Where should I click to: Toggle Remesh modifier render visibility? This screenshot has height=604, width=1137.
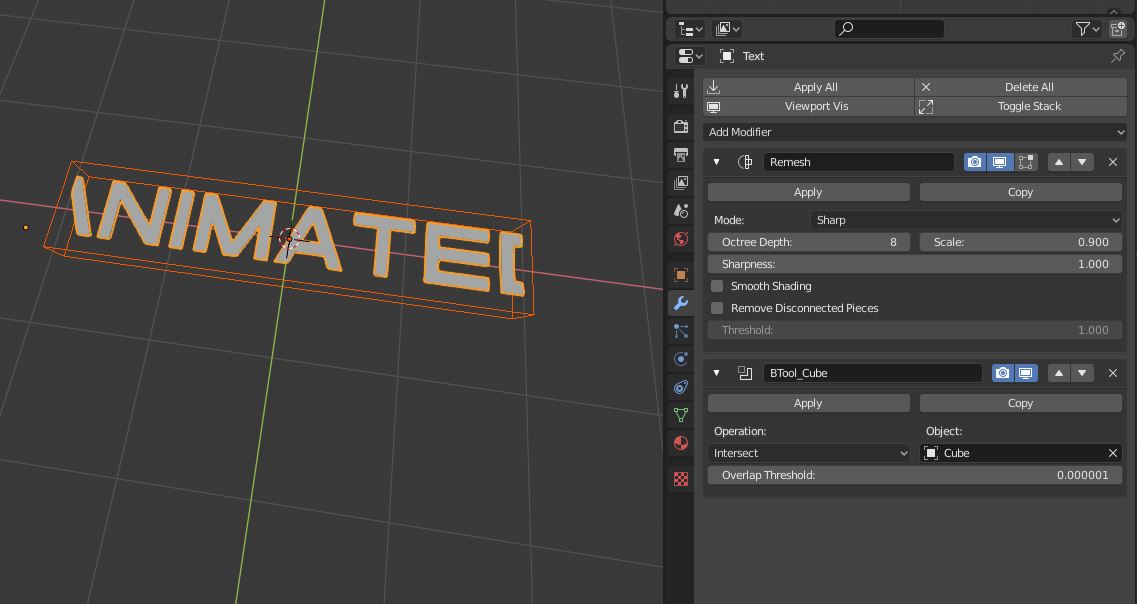pyautogui.click(x=974, y=162)
